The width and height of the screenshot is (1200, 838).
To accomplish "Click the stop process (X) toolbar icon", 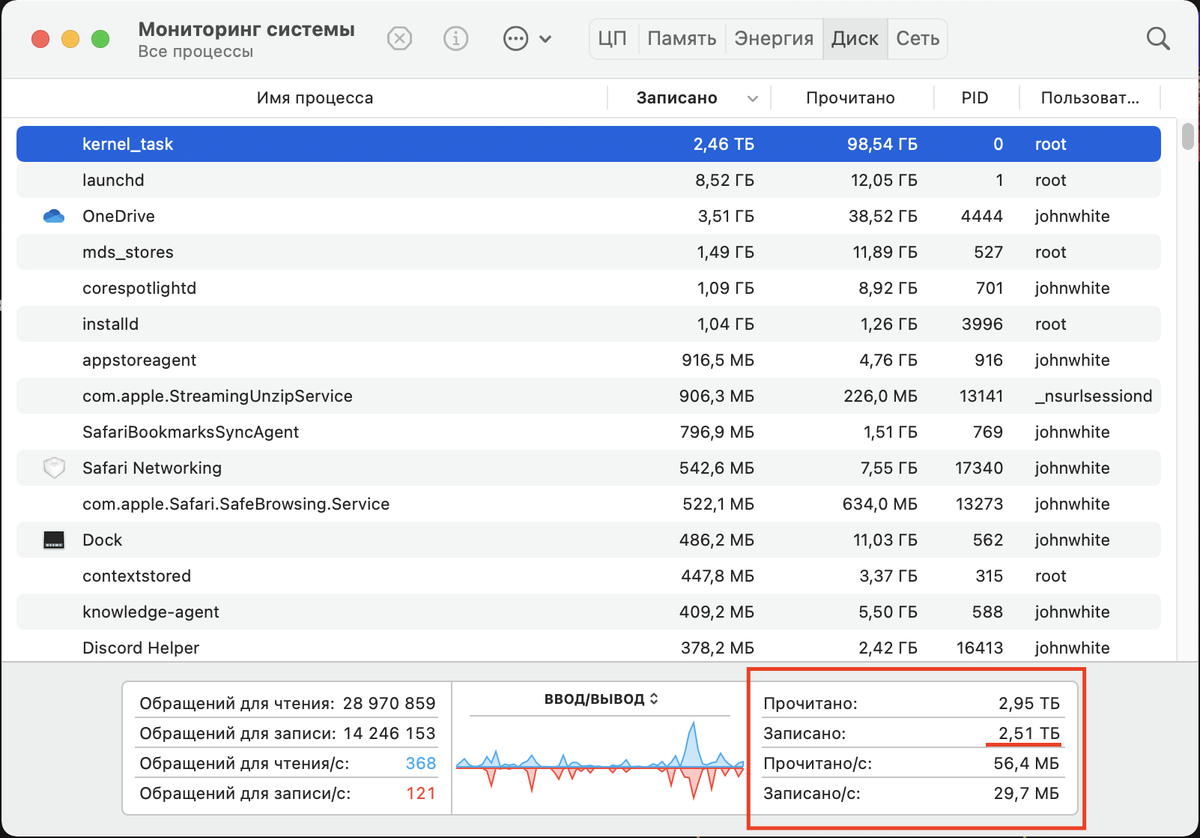I will point(399,39).
